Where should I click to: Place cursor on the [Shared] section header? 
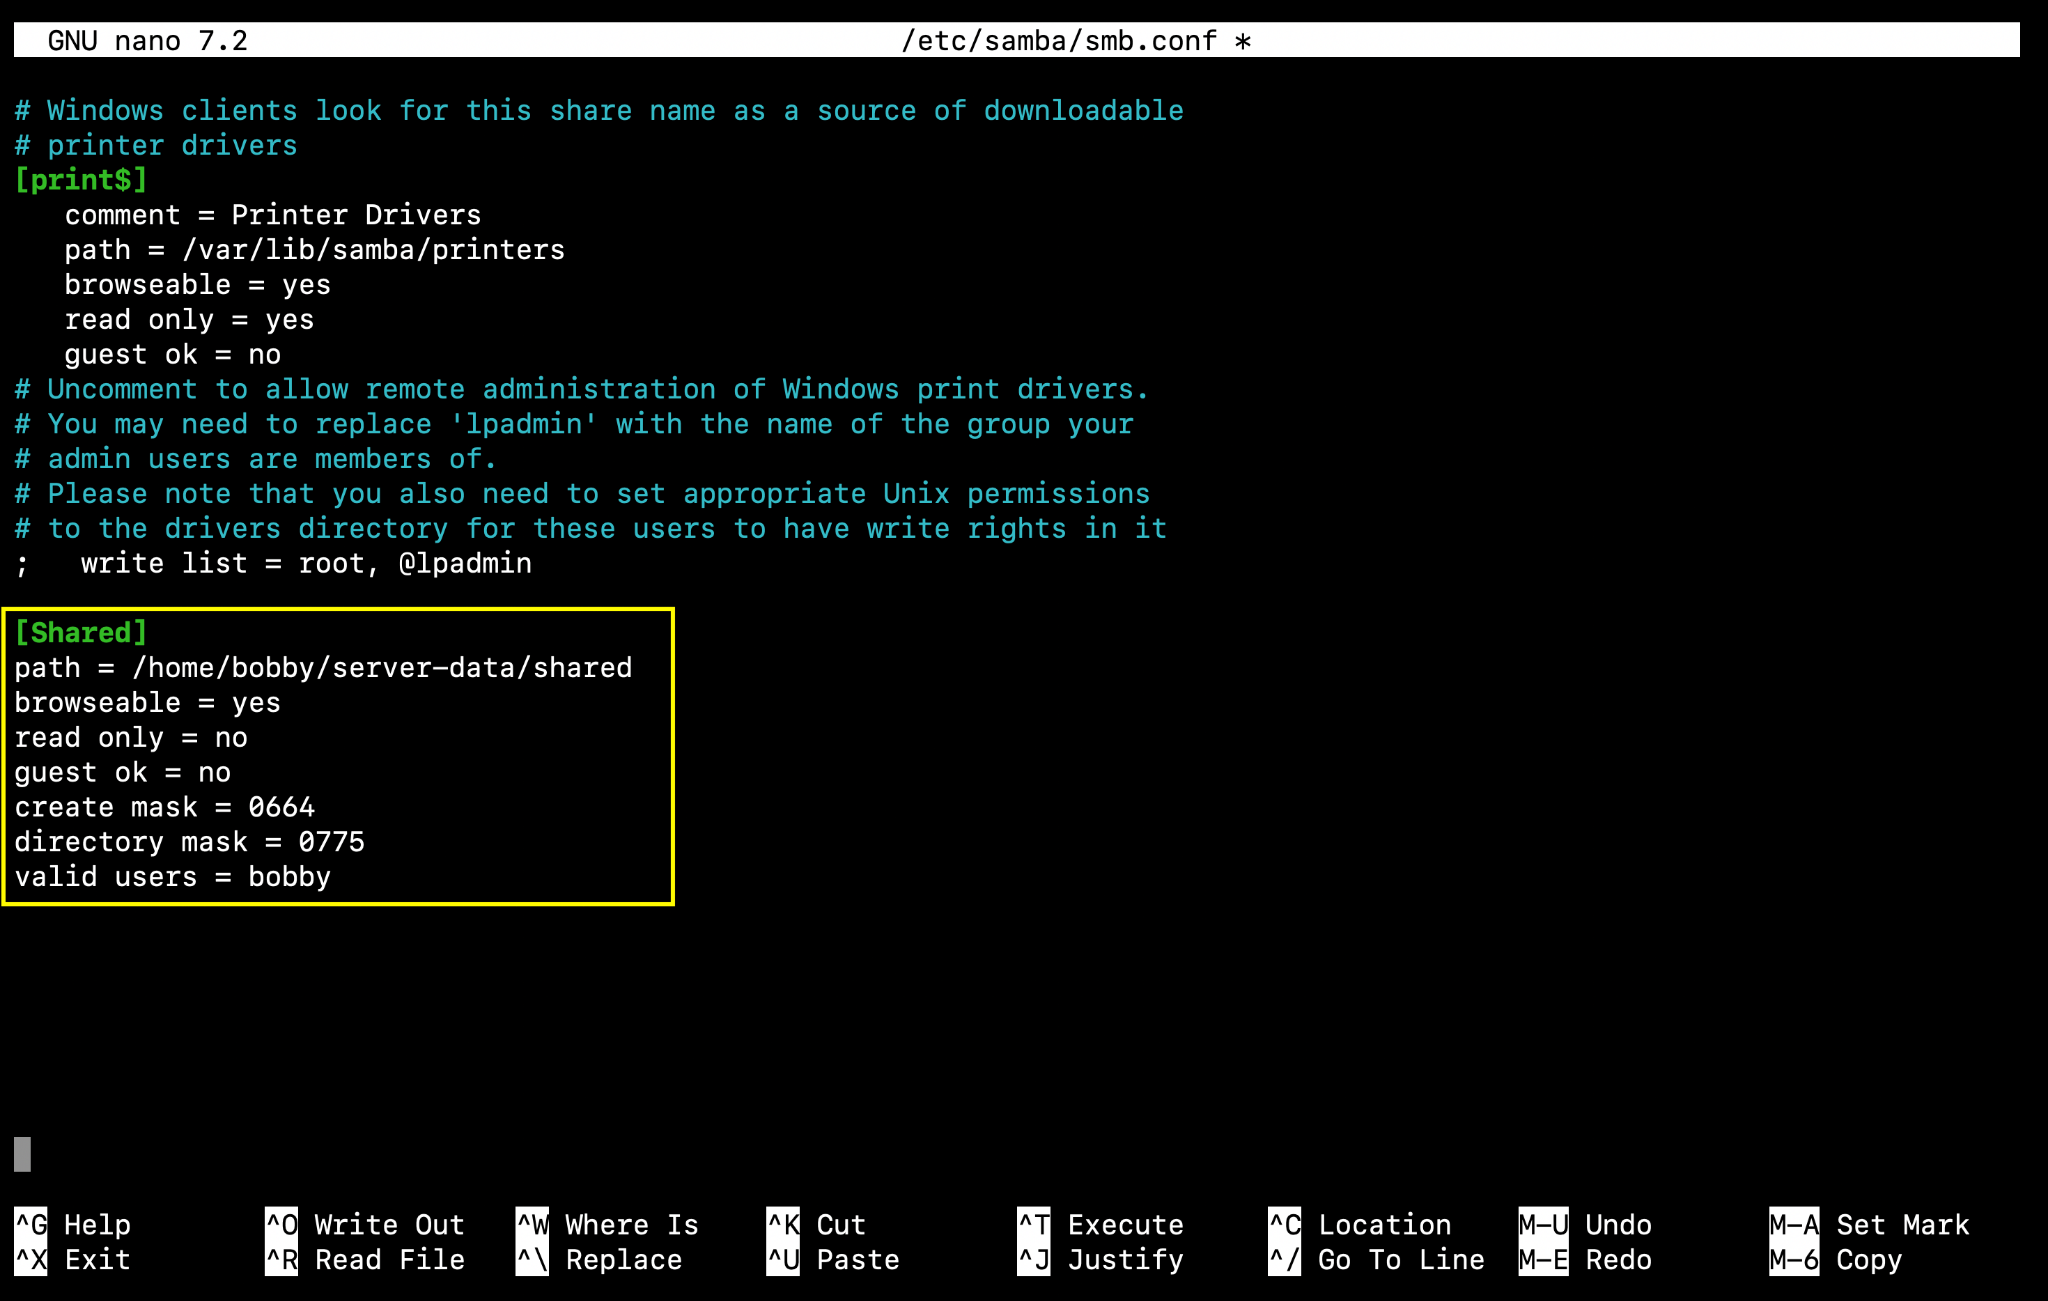81,632
